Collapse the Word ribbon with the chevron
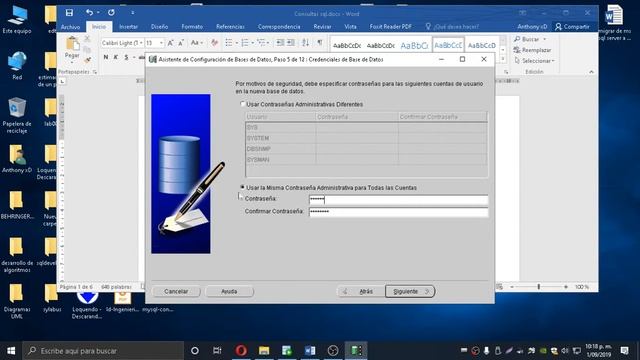This screenshot has height=360, width=640. click(591, 72)
